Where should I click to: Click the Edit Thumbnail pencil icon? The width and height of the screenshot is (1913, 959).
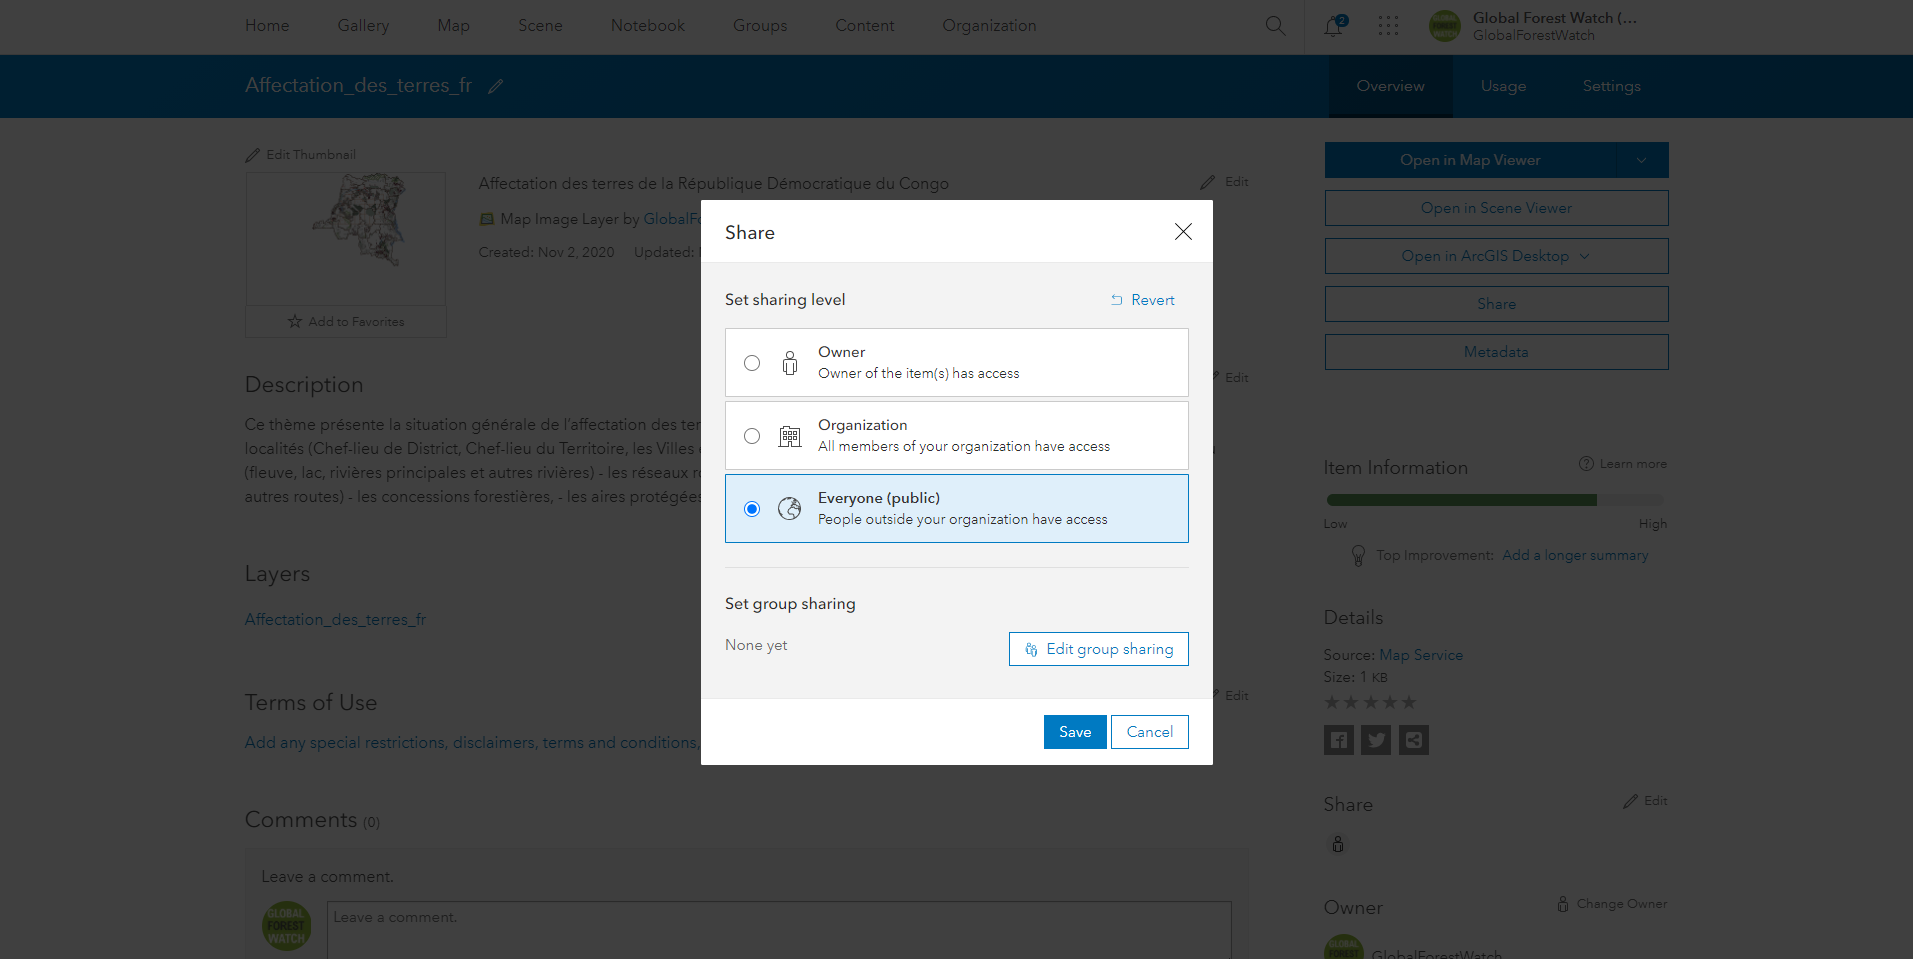click(252, 154)
